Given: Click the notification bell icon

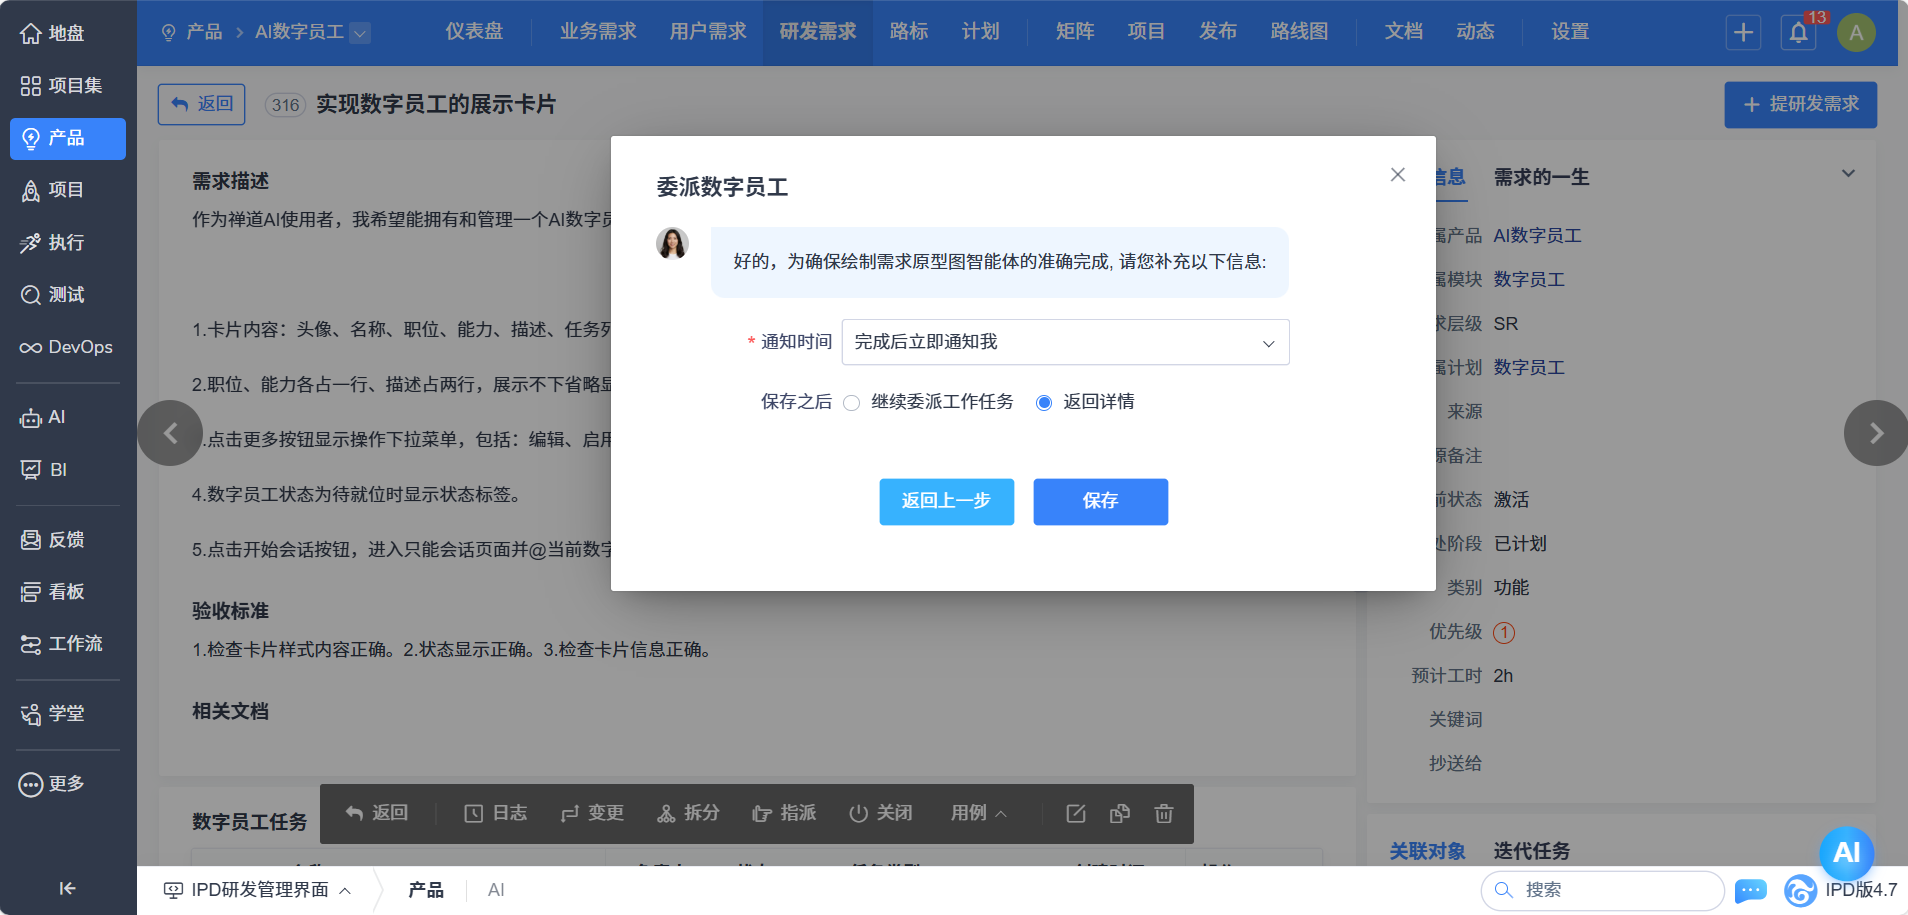Looking at the screenshot, I should [1798, 32].
